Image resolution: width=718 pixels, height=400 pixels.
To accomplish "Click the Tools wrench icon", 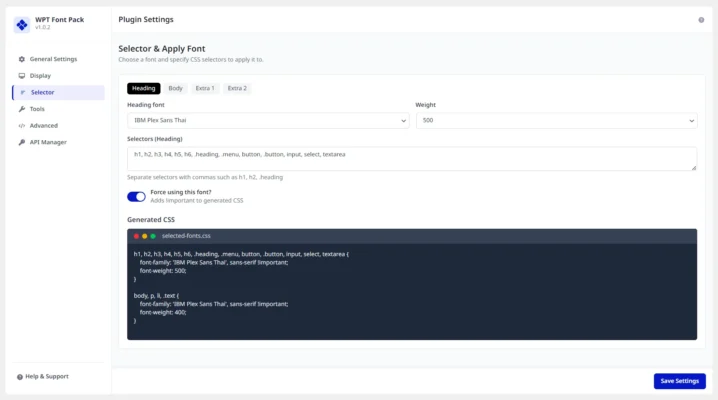I will 22,109.
